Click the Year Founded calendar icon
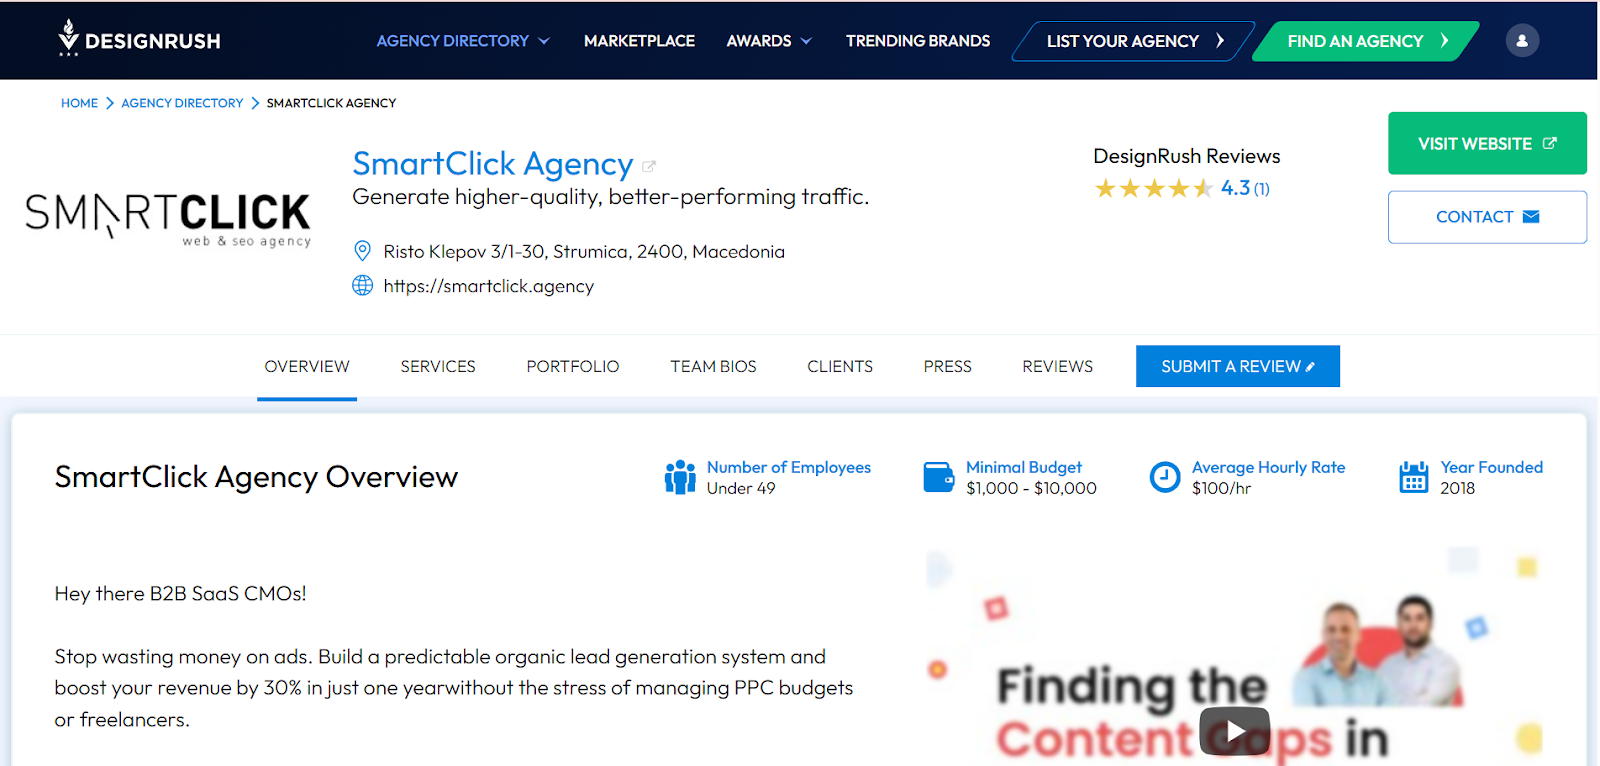The height and width of the screenshot is (766, 1600). click(x=1414, y=477)
